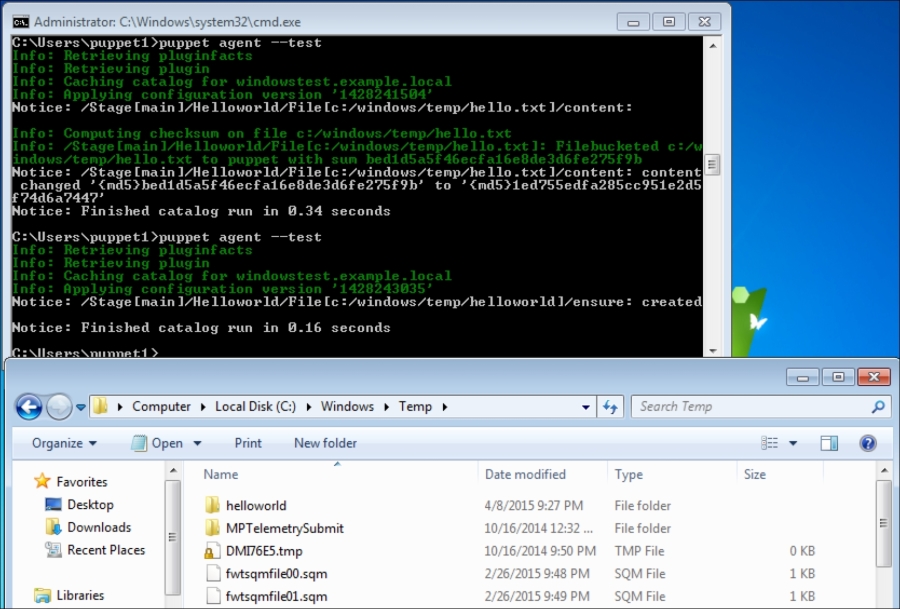Viewport: 900px width, 609px height.
Task: Open the MPTelemetrySubmit folder
Action: 284,528
